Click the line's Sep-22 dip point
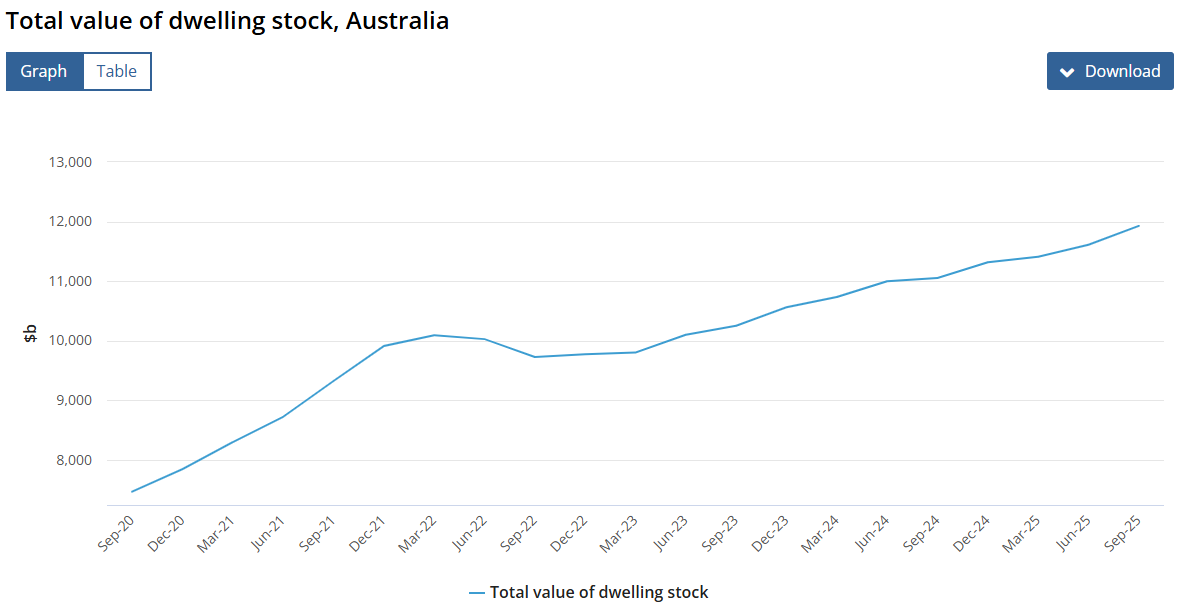The width and height of the screenshot is (1183, 610). point(535,357)
